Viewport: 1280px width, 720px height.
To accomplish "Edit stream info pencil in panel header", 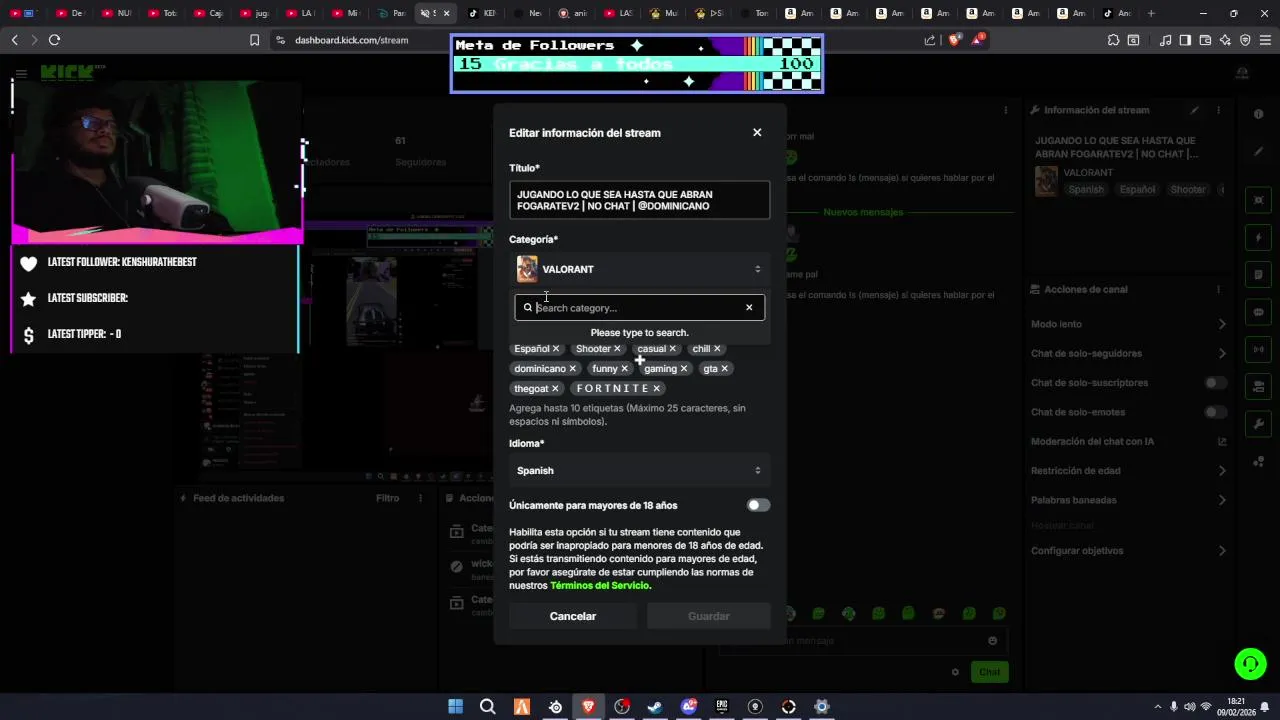I will coord(1194,110).
